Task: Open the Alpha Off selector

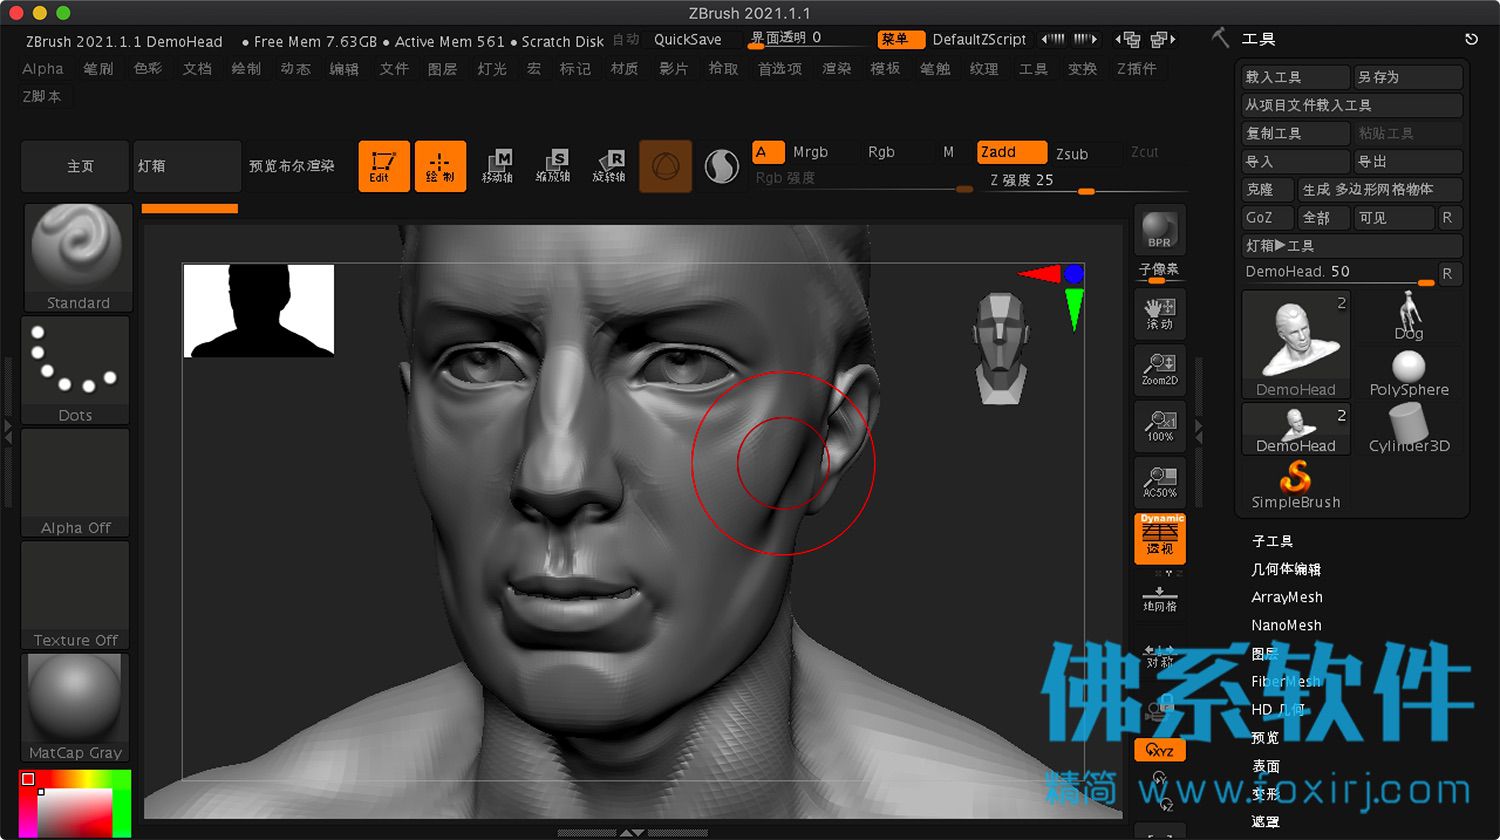Action: [76, 483]
